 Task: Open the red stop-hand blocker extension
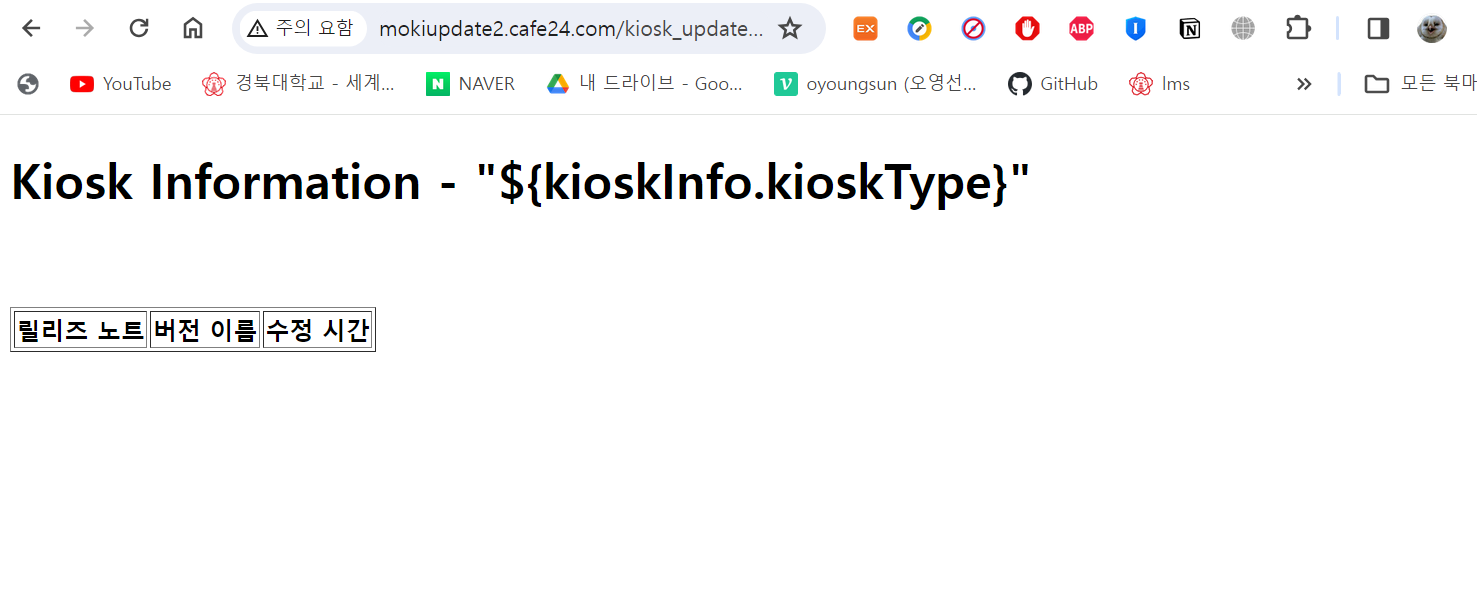click(1027, 29)
